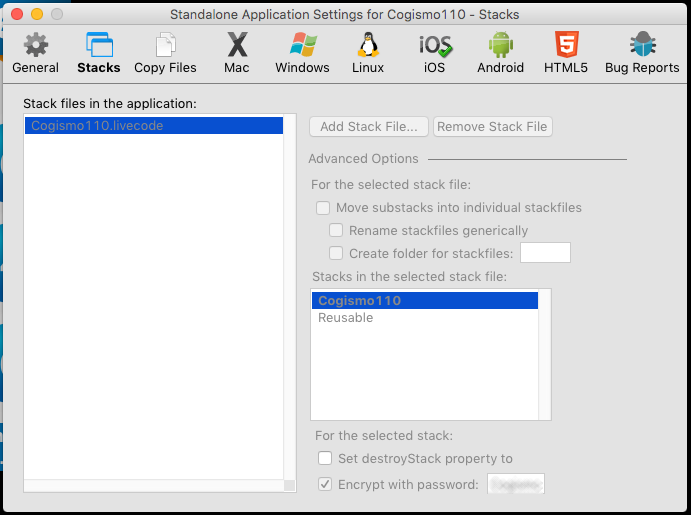Image resolution: width=691 pixels, height=515 pixels.
Task: Open Linux penguin settings pane
Action: [368, 52]
